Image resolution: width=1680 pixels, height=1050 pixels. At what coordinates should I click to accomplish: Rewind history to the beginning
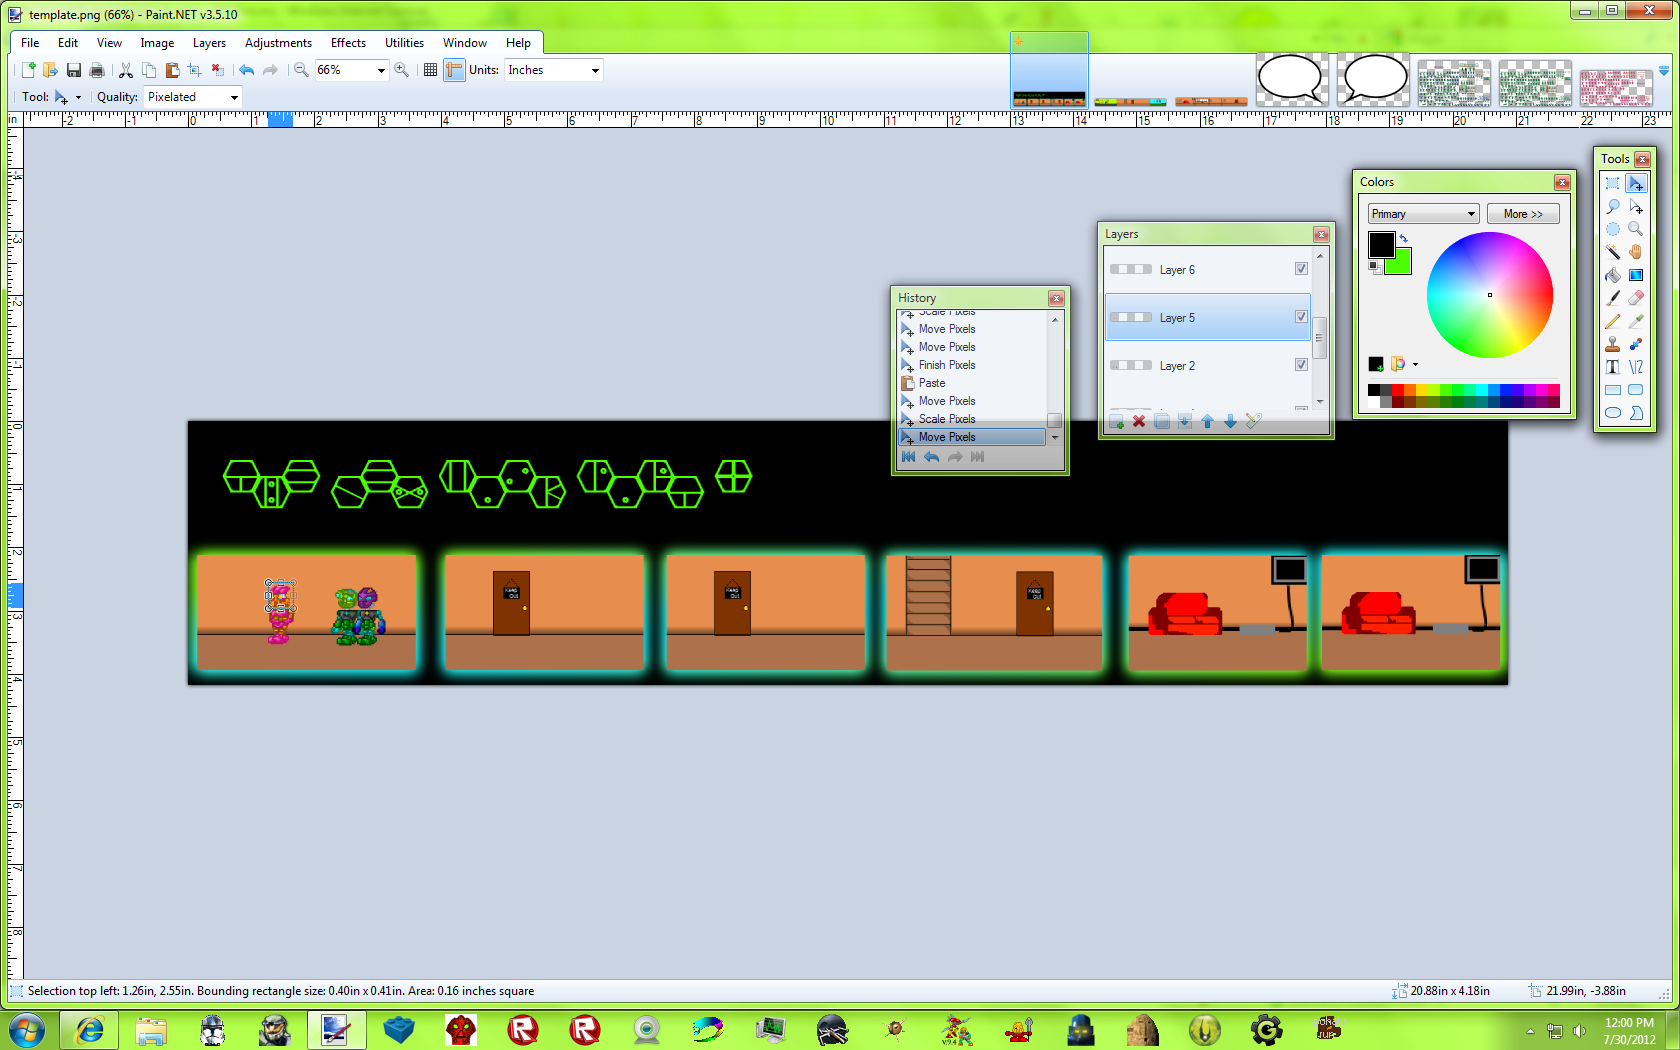tap(908, 457)
